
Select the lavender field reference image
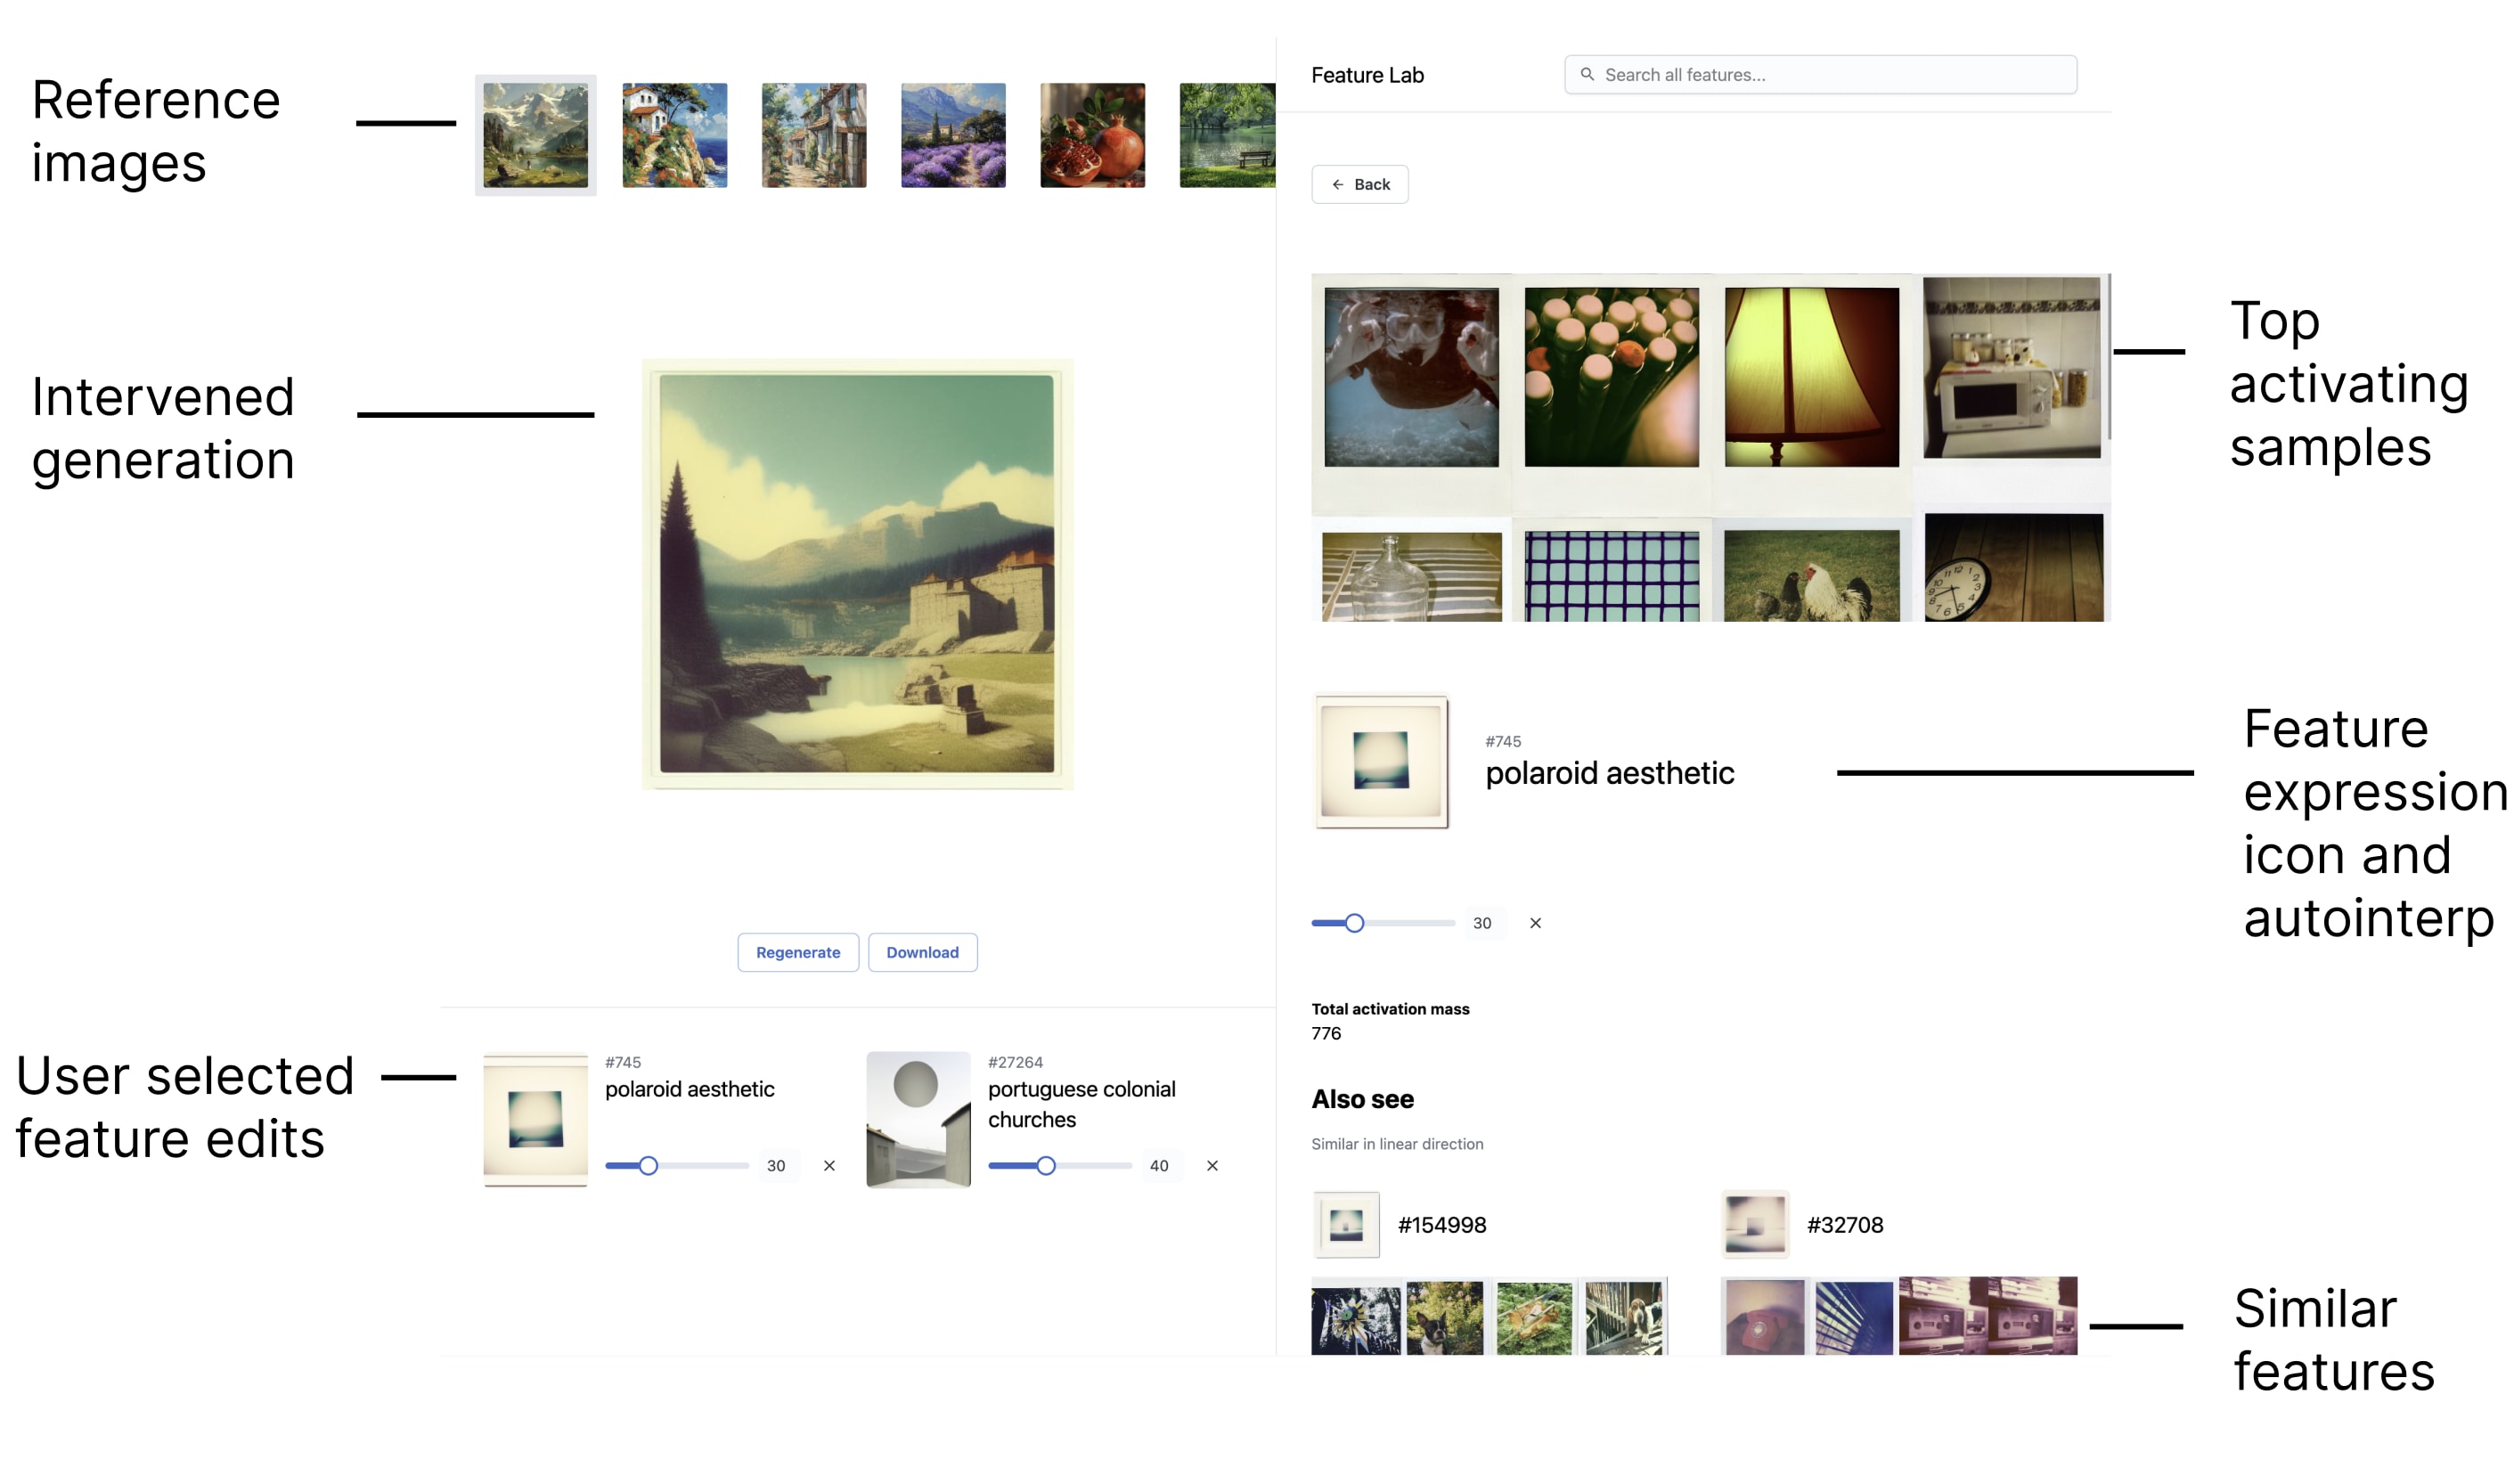click(x=953, y=135)
